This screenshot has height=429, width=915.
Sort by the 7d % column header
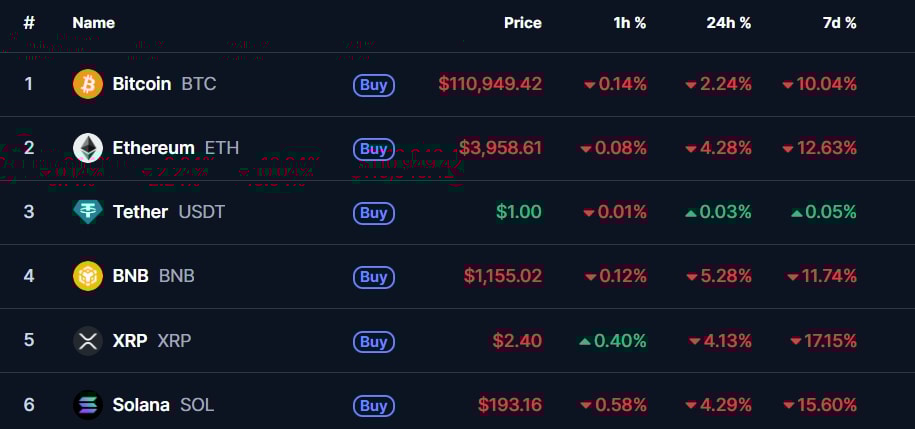tap(837, 23)
